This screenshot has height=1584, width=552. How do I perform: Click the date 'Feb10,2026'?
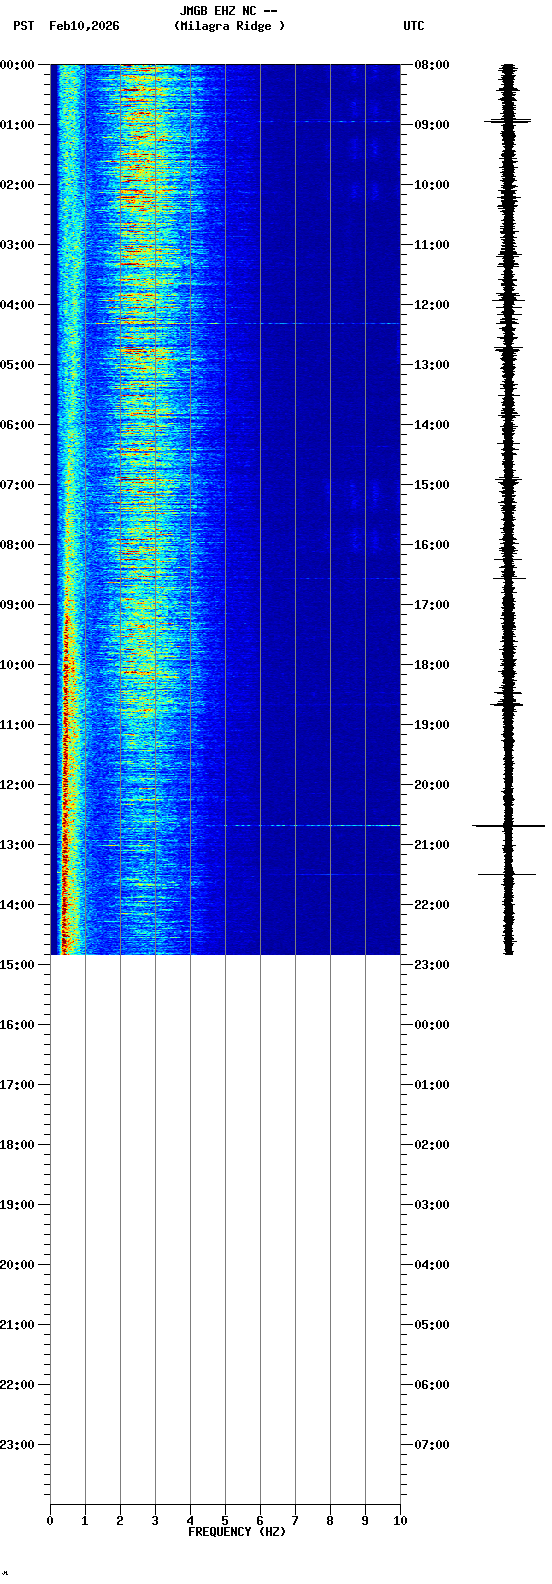point(84,26)
